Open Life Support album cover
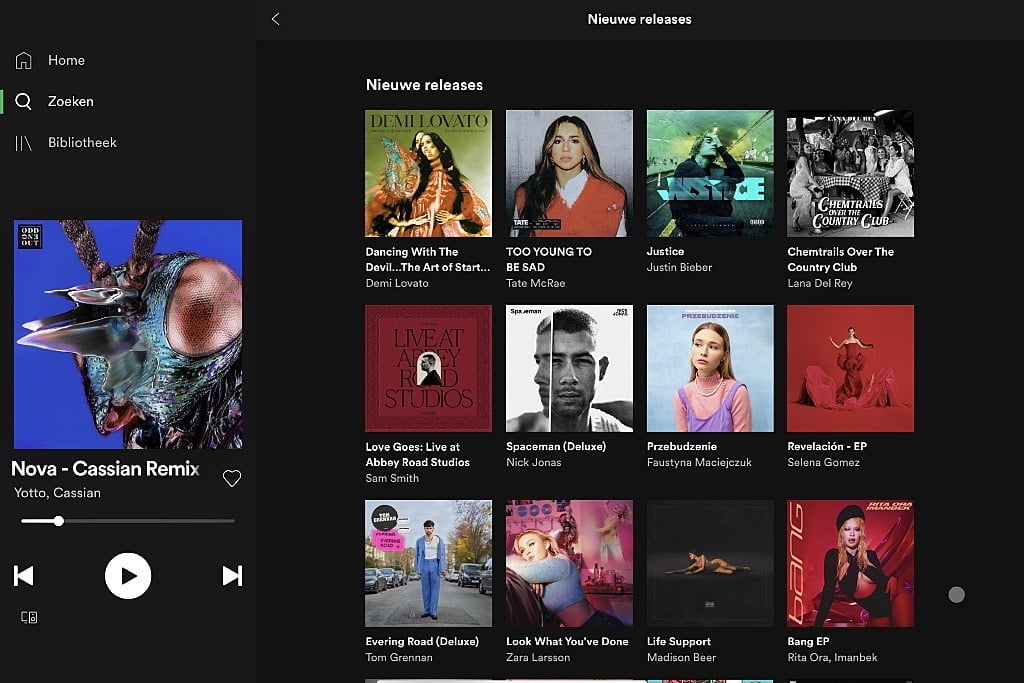This screenshot has width=1024, height=683. click(x=710, y=564)
